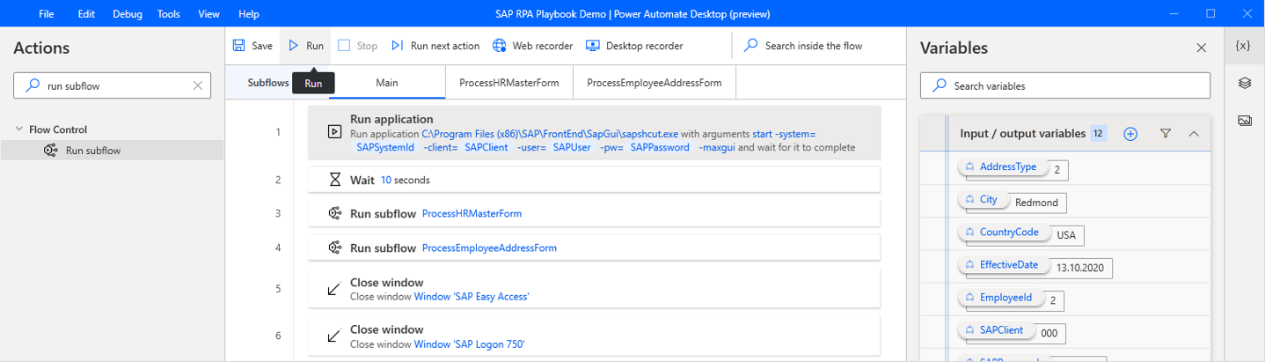The height and width of the screenshot is (362, 1265).
Task: Click the actions search box
Action: pyautogui.click(x=112, y=86)
